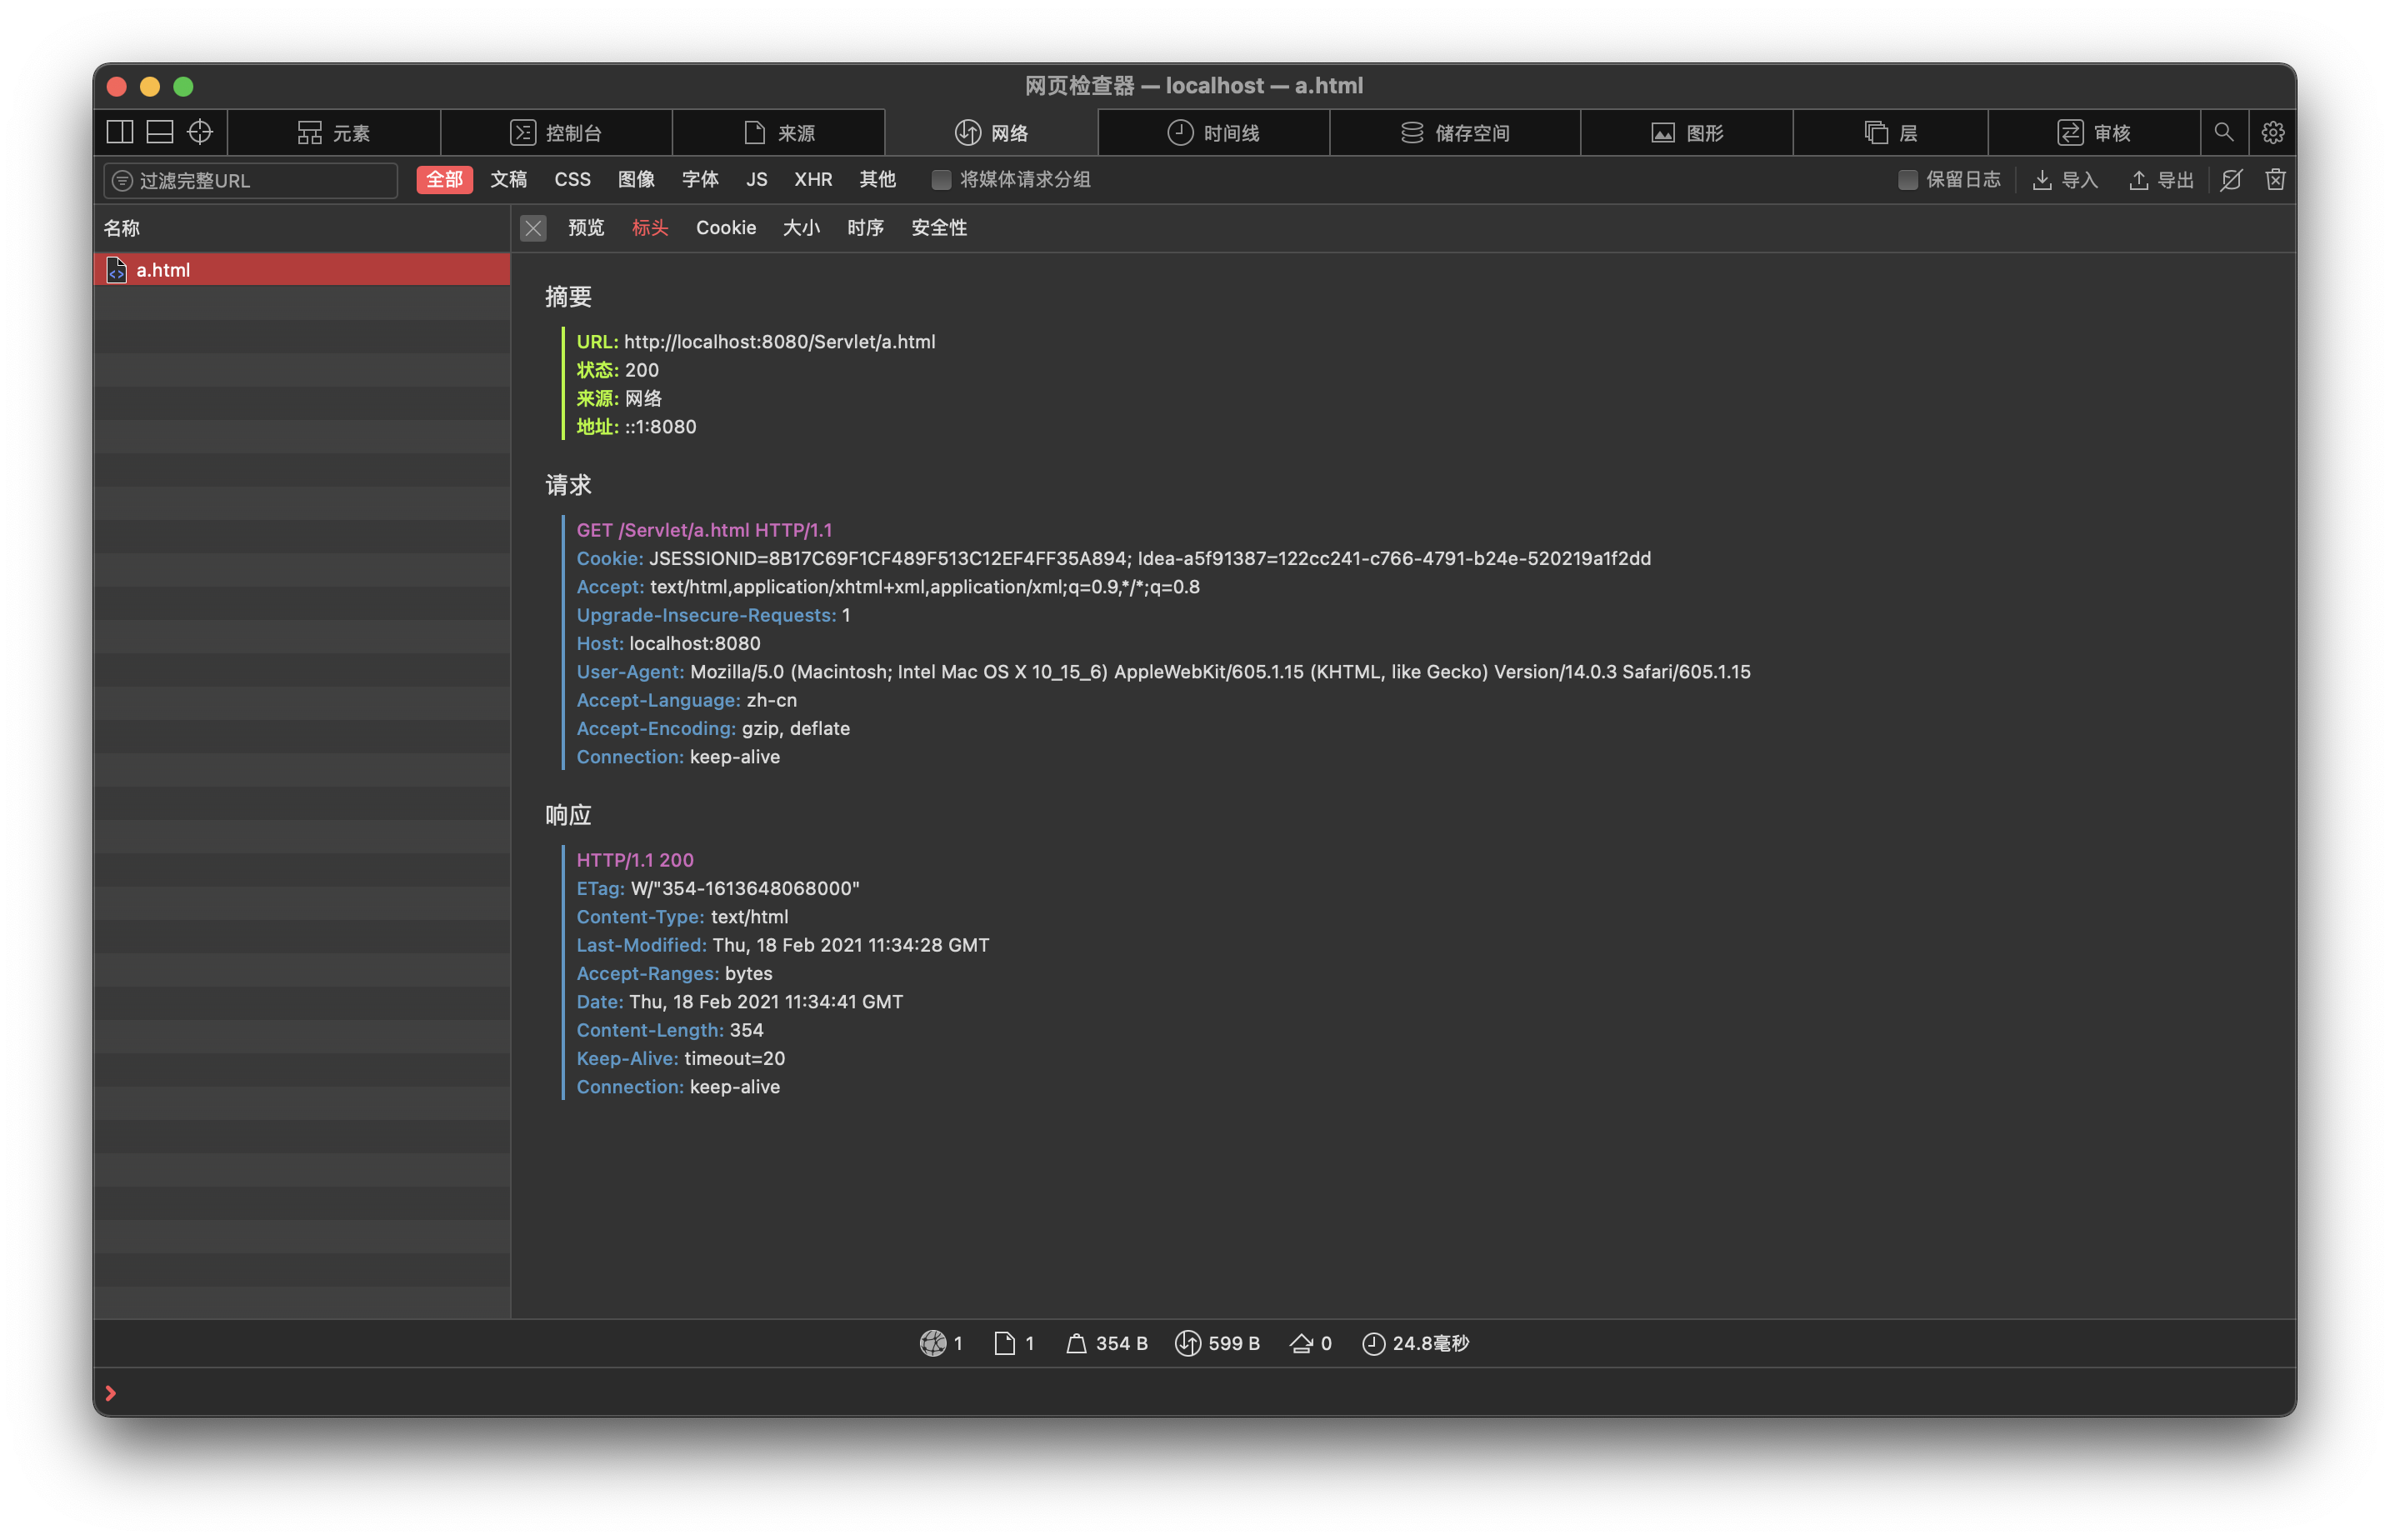Filter requests by XHR type

point(812,180)
